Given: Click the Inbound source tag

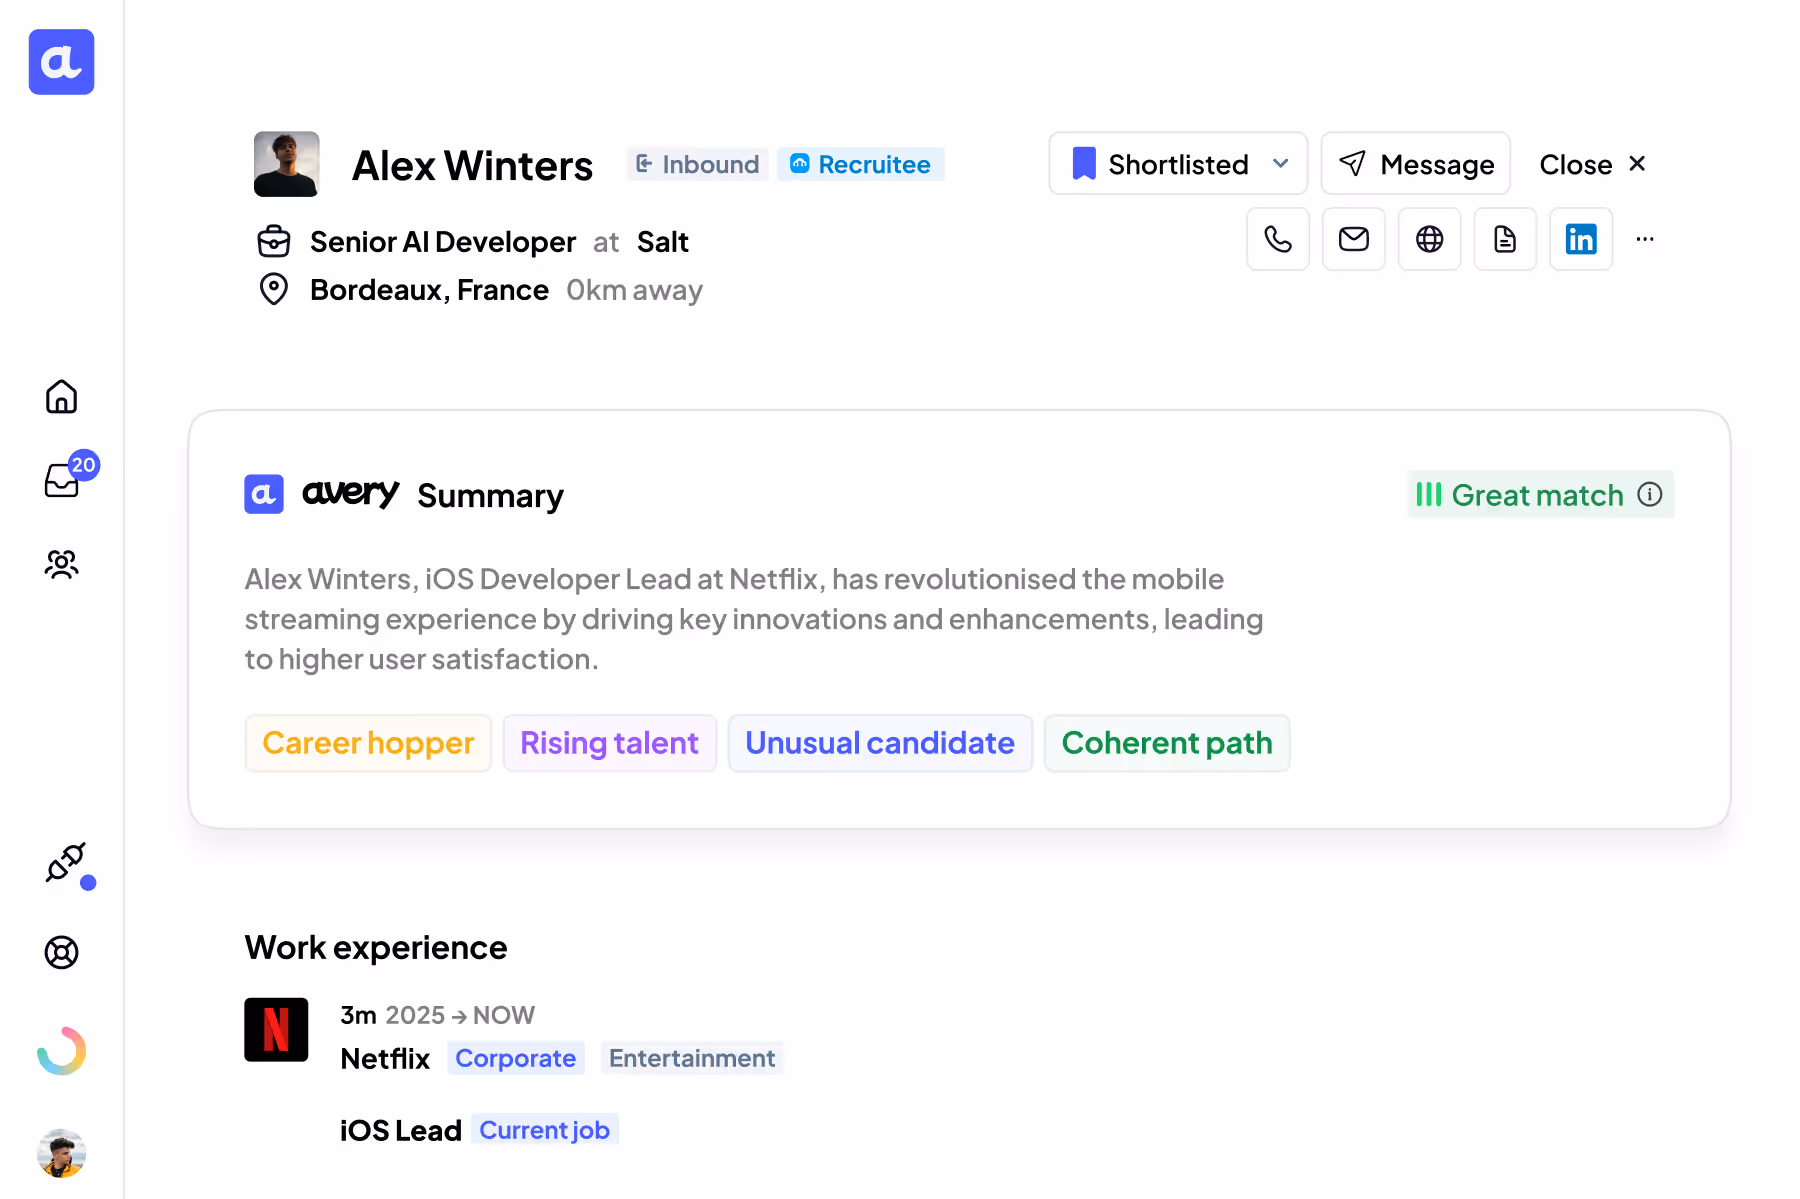Looking at the screenshot, I should pyautogui.click(x=698, y=164).
